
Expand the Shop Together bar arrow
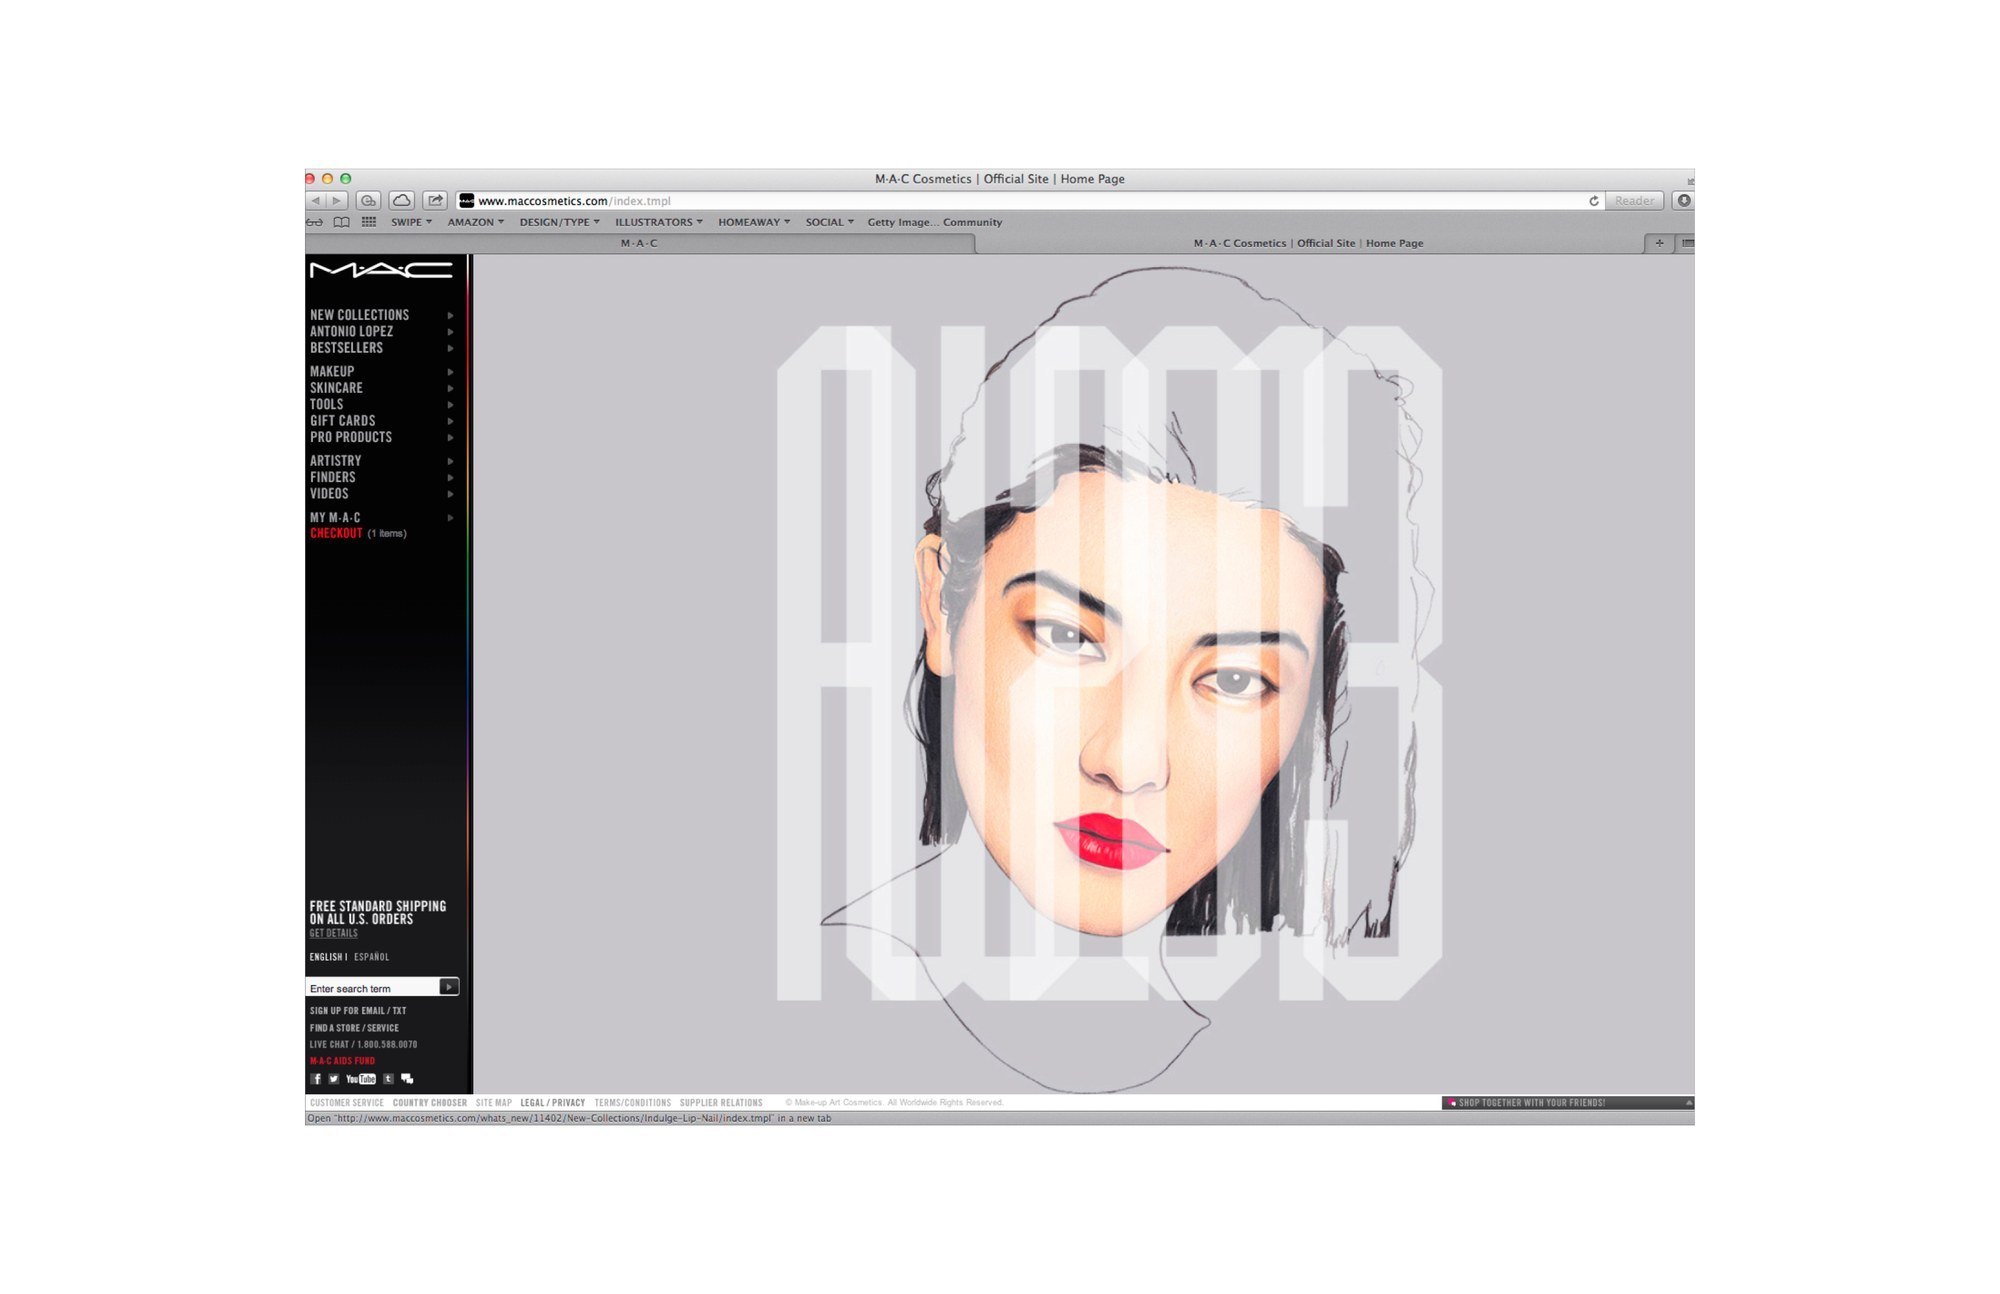(1689, 1103)
